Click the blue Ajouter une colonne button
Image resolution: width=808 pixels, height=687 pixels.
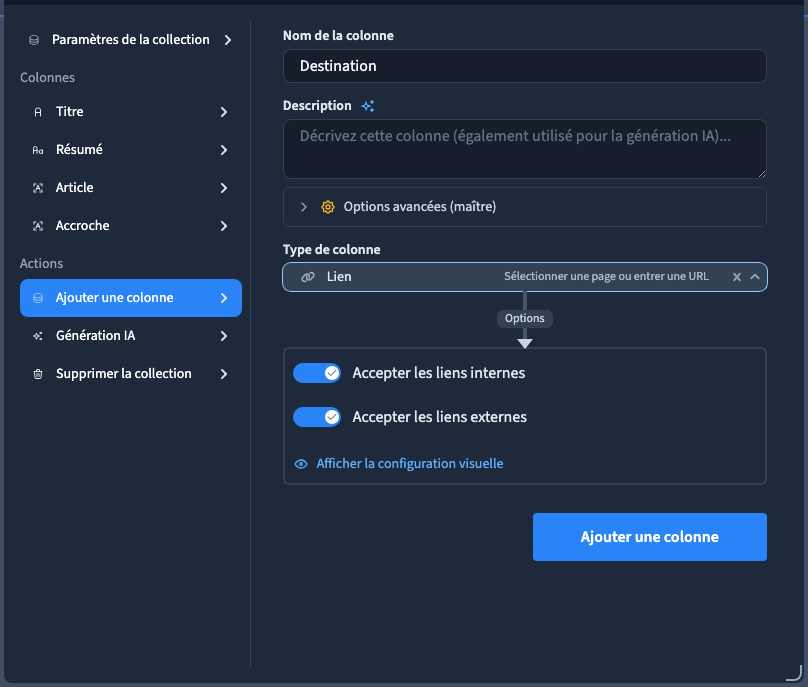[650, 537]
